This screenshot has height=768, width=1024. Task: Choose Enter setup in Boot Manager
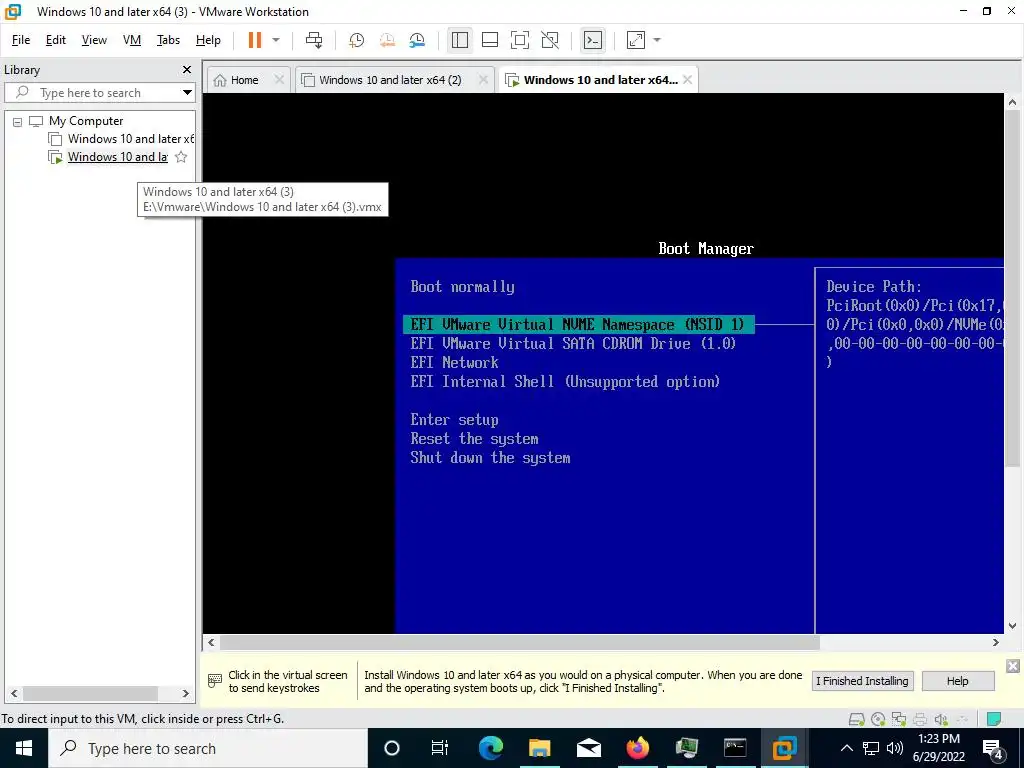(x=454, y=420)
